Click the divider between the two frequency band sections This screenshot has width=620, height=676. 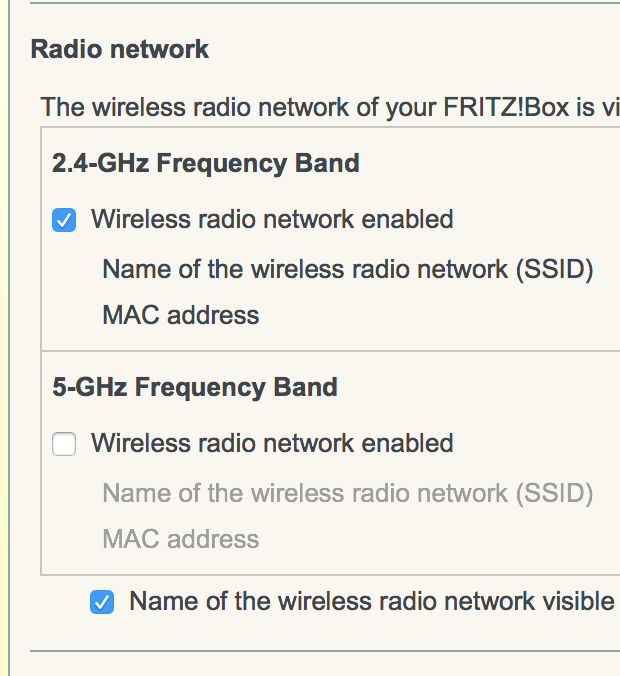330,351
